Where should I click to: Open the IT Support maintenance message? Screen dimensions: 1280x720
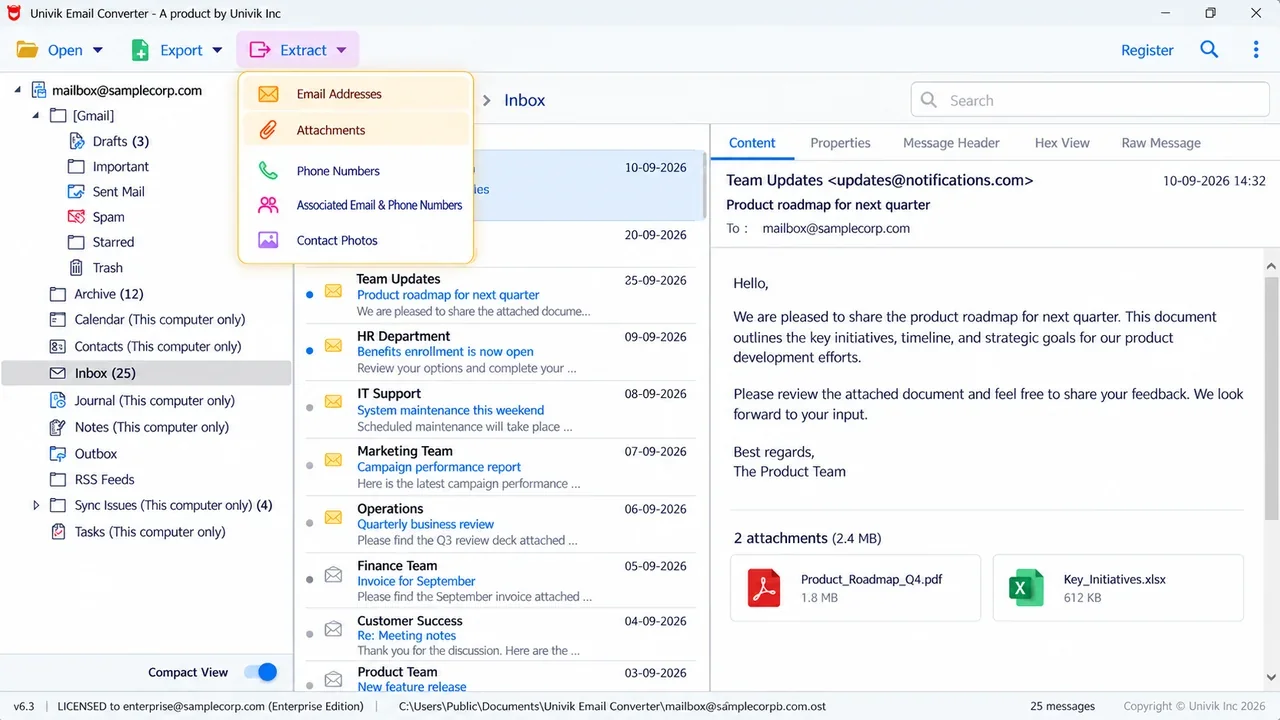click(x=500, y=410)
